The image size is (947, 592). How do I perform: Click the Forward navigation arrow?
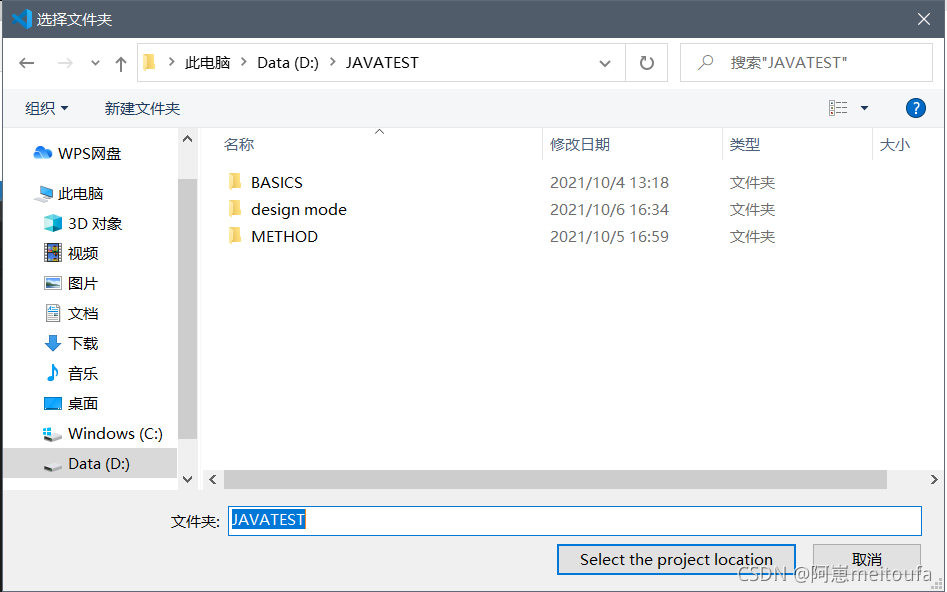(x=65, y=63)
